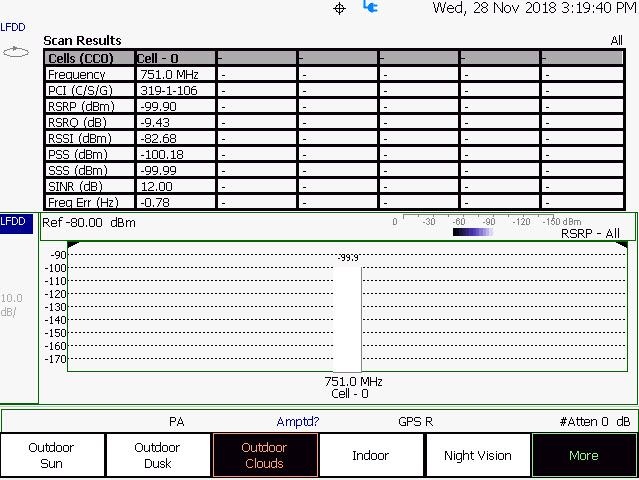
Task: Click the -99.90 RSRP value
Action: pyautogui.click(x=158, y=106)
